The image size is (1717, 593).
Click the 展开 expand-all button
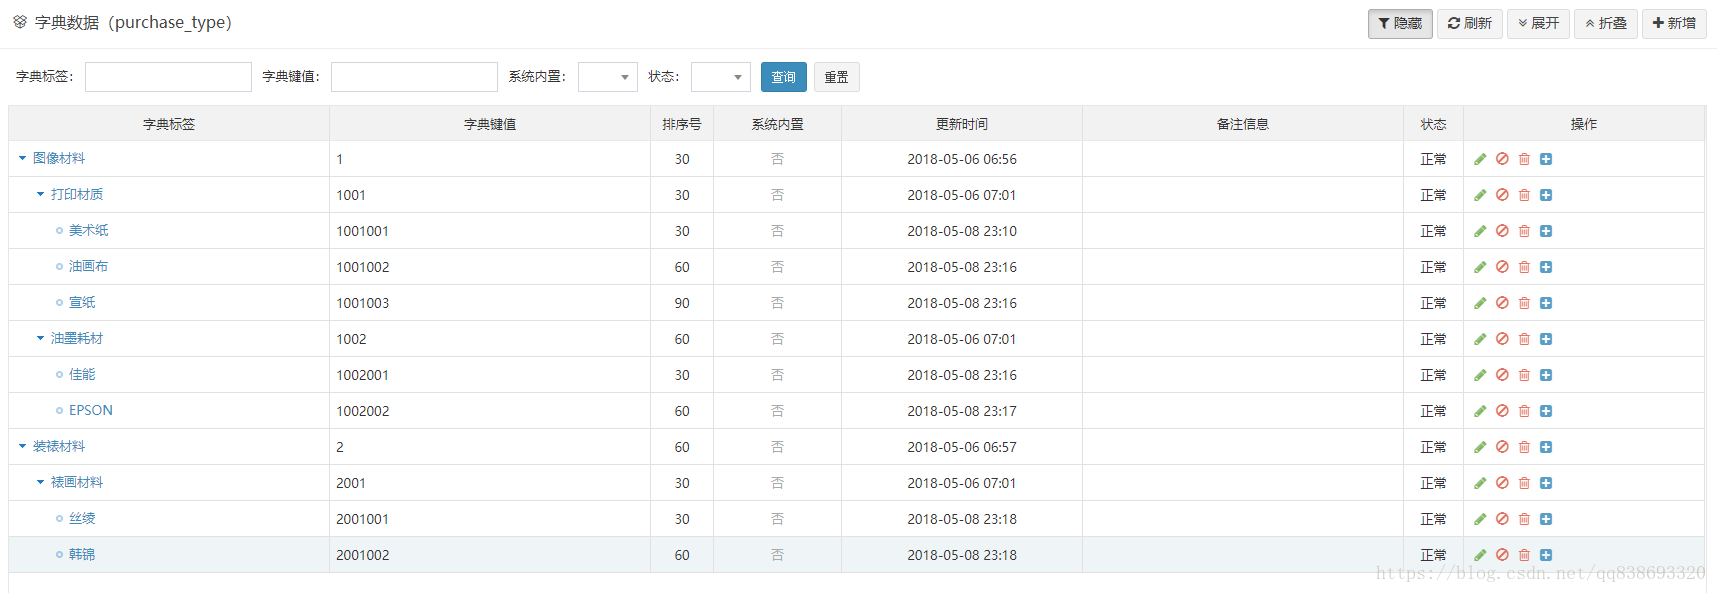pos(1538,23)
